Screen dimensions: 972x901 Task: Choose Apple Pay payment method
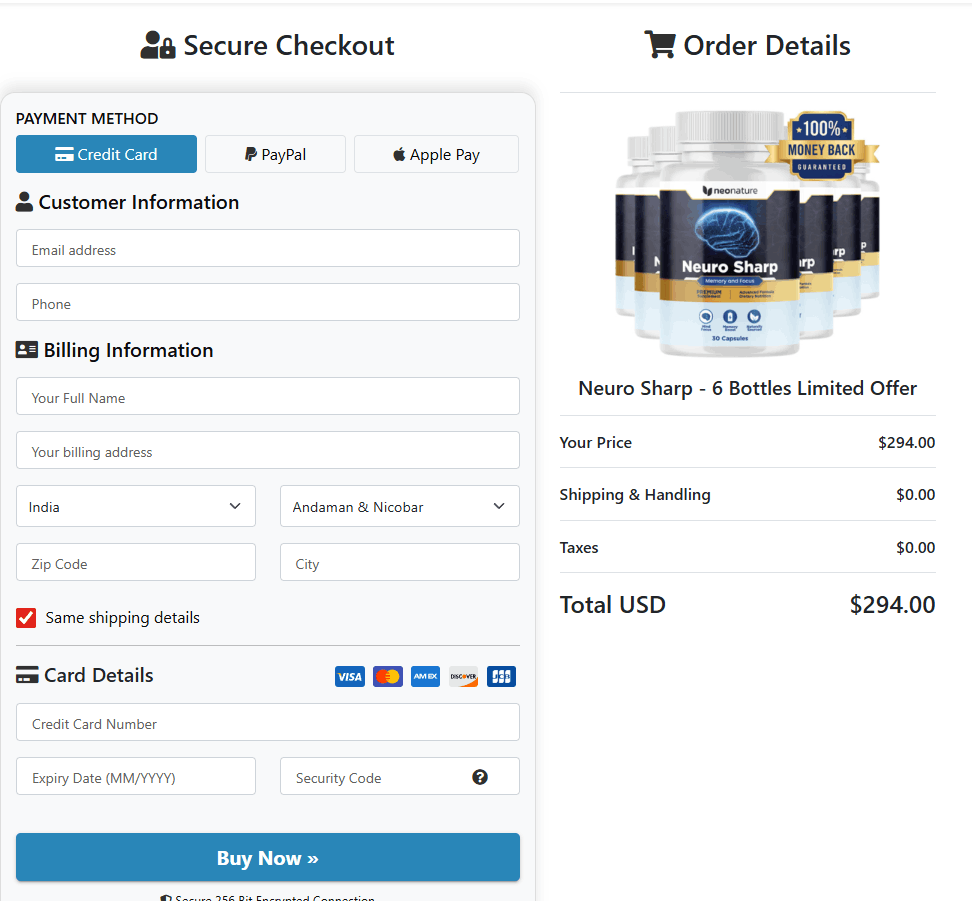(x=436, y=154)
